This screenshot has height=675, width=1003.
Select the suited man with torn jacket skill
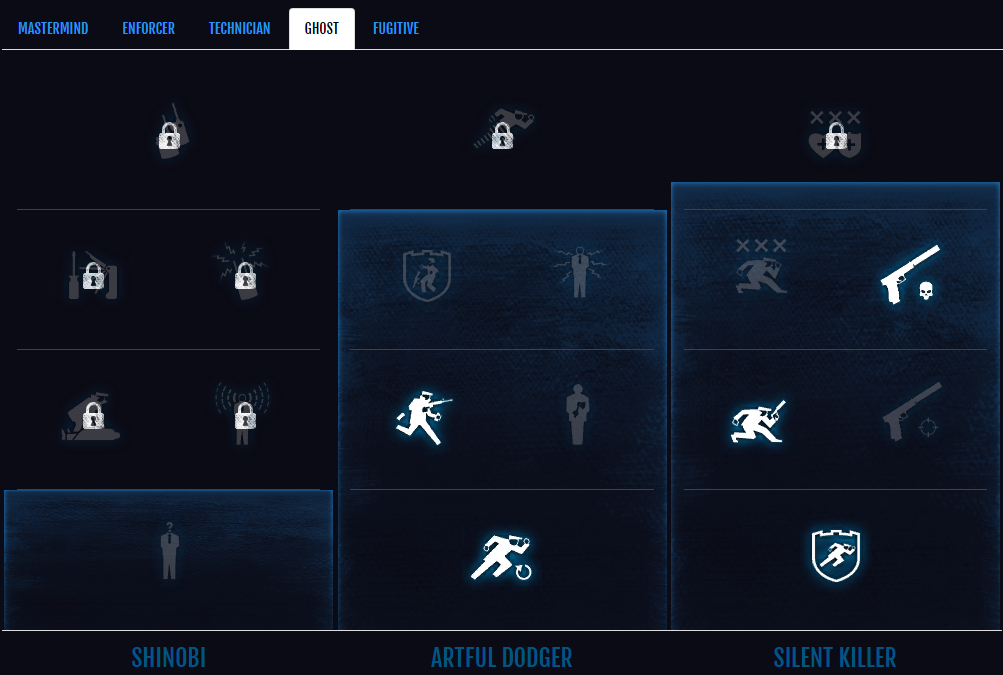pyautogui.click(x=578, y=415)
